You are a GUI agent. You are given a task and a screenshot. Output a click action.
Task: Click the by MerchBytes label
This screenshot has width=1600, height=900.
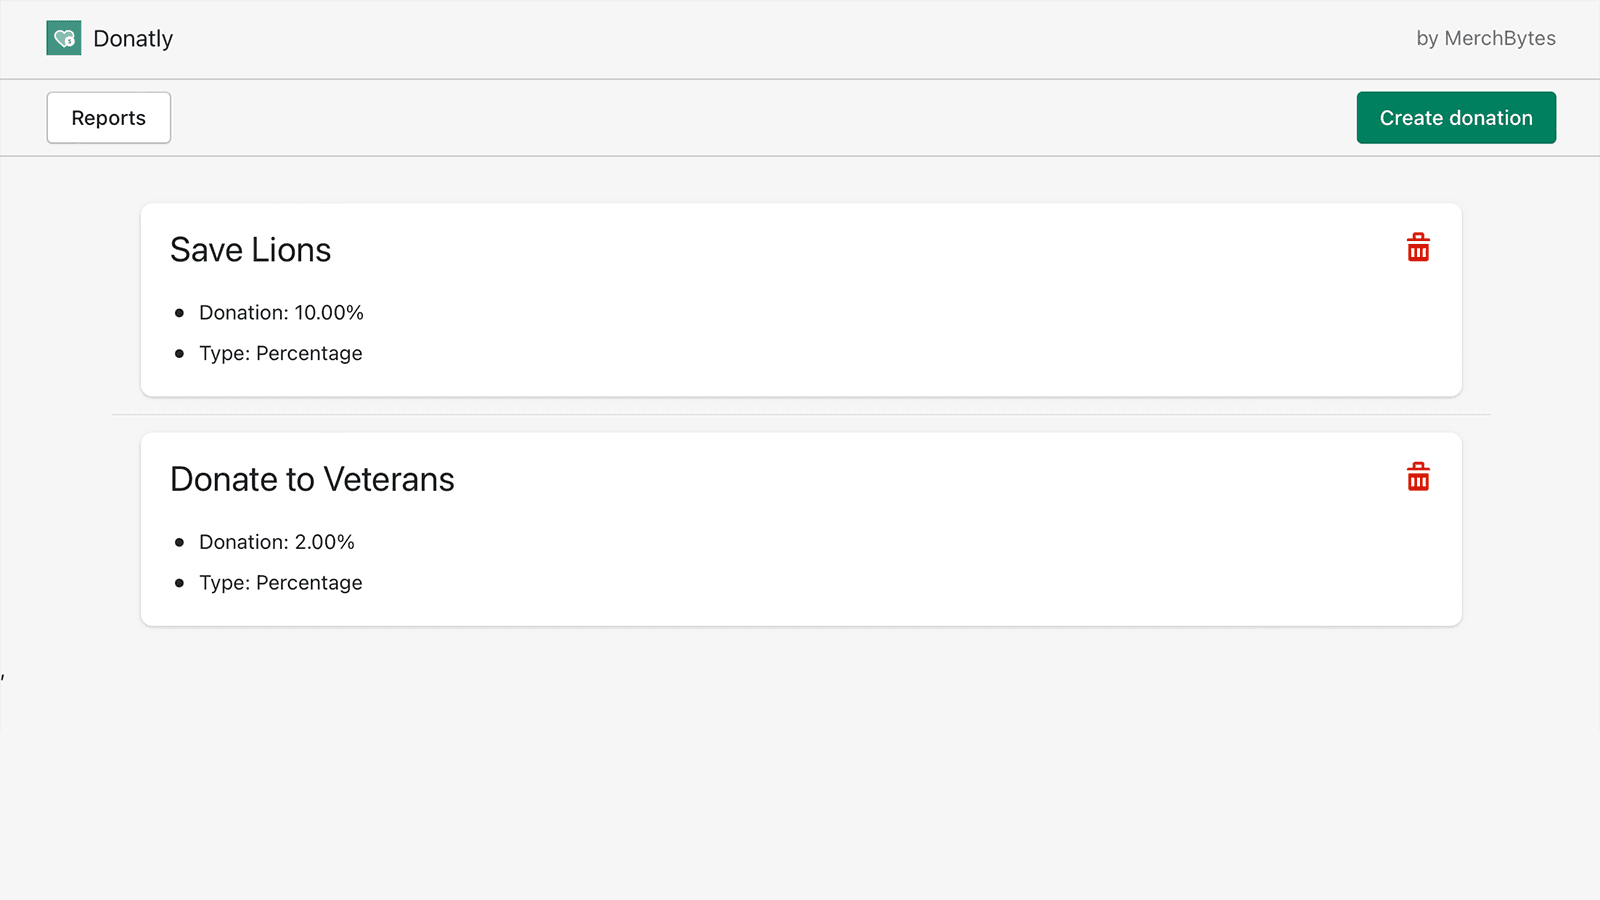[1486, 38]
